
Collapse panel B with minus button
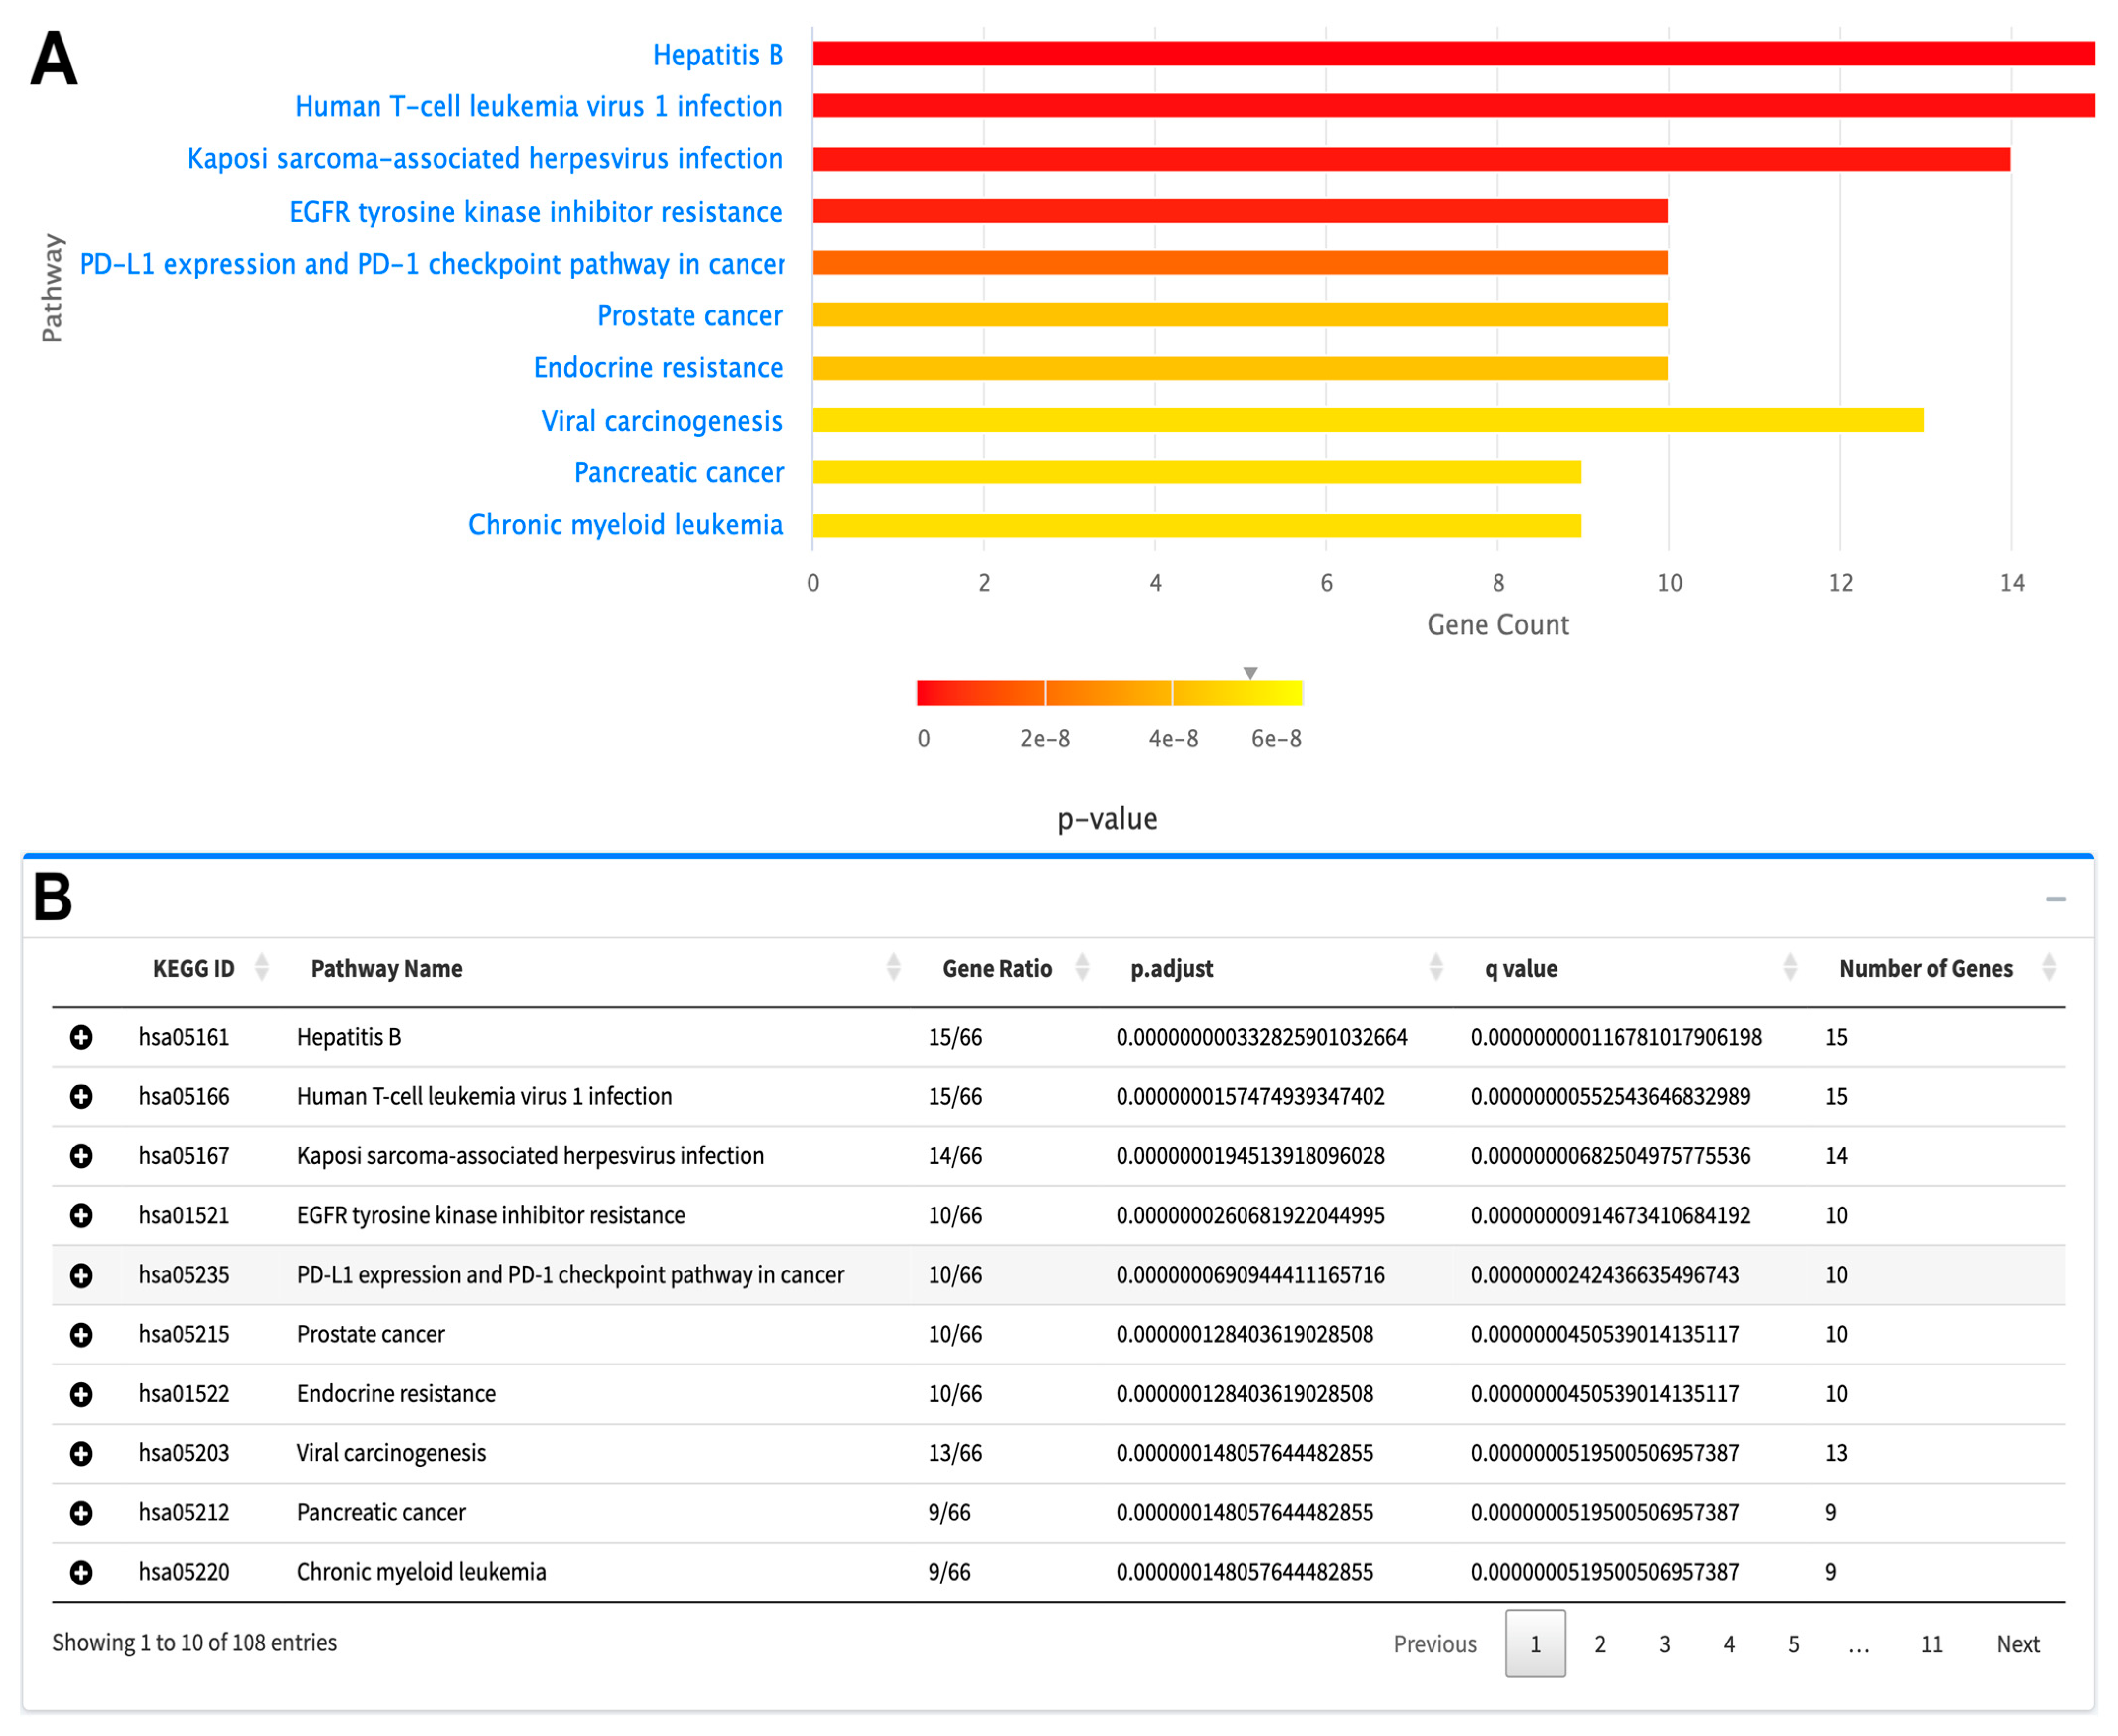2055,899
